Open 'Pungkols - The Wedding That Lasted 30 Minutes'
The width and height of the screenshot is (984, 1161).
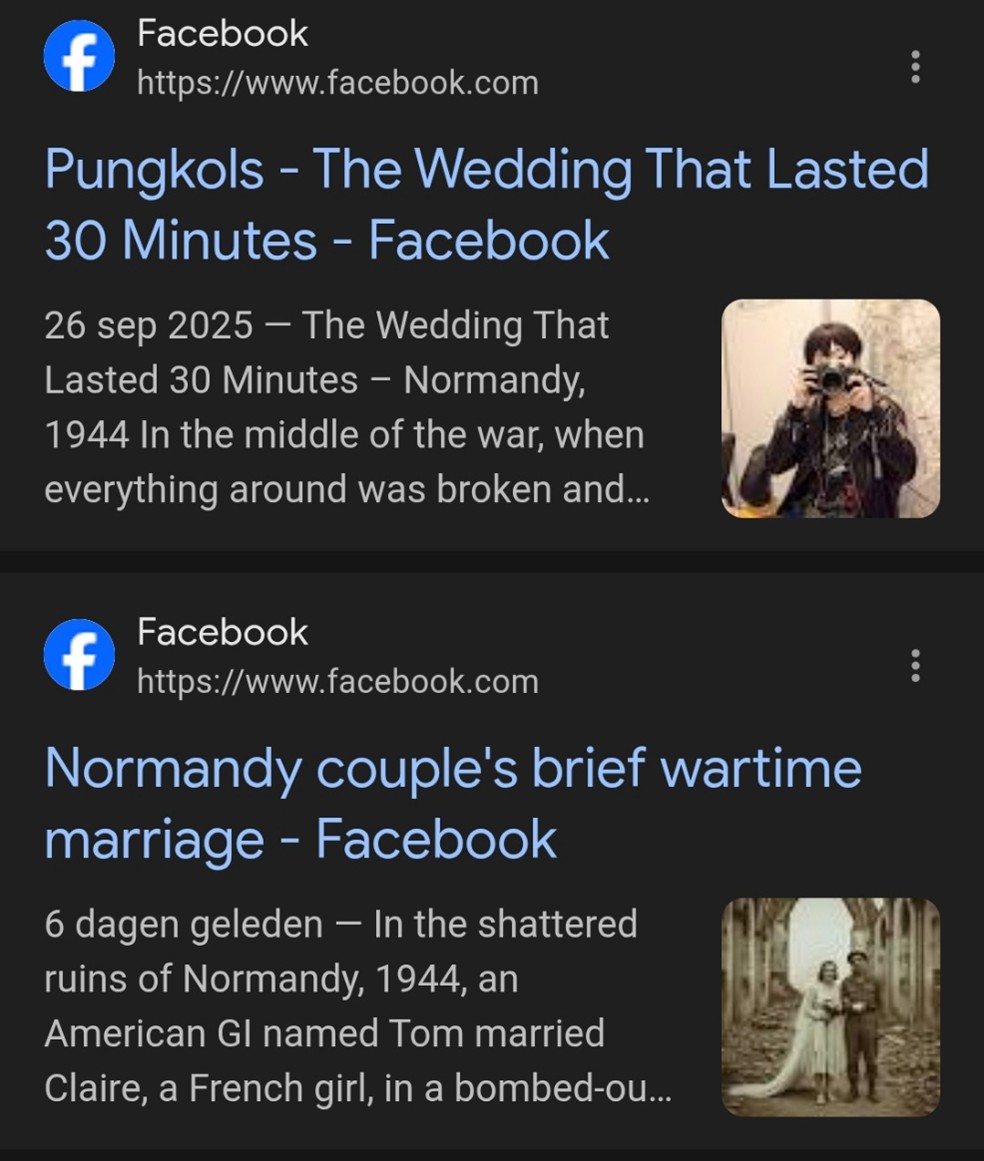coord(487,203)
